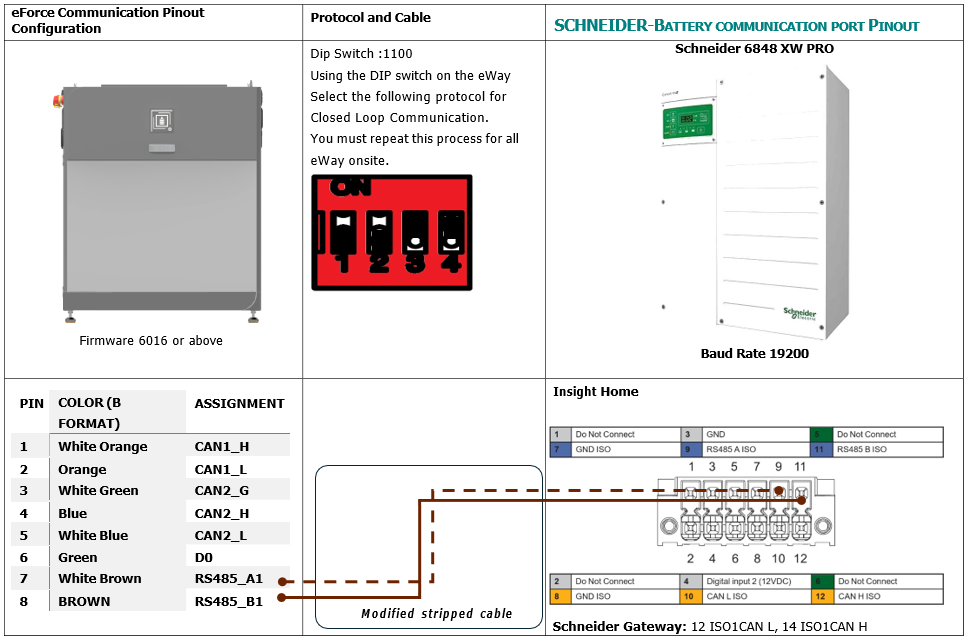The width and height of the screenshot is (965, 639).
Task: Click the blue pin 9 number cell
Action: (690, 449)
